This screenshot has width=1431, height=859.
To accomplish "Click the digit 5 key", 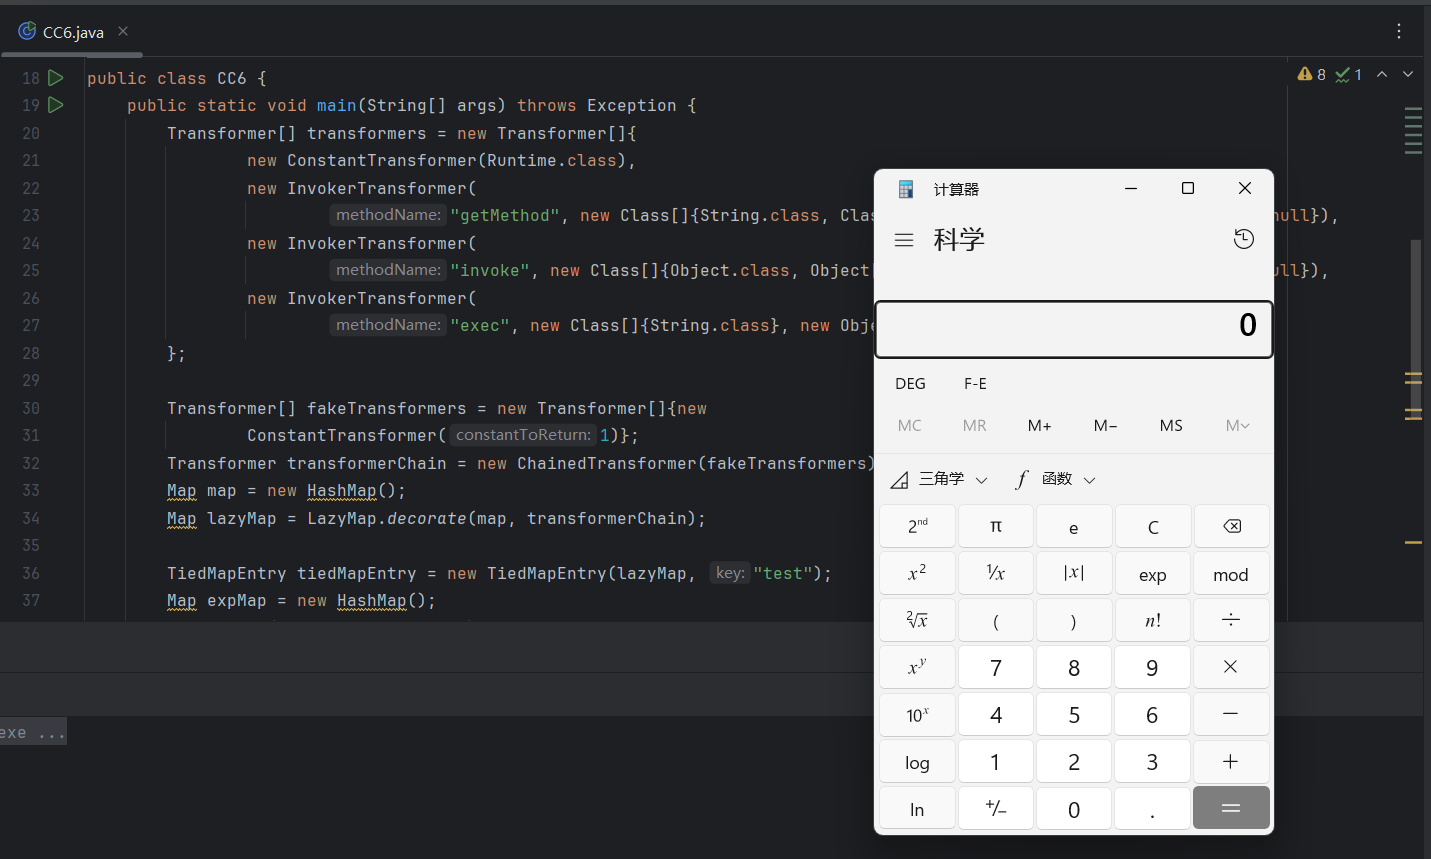I will (x=1074, y=714).
